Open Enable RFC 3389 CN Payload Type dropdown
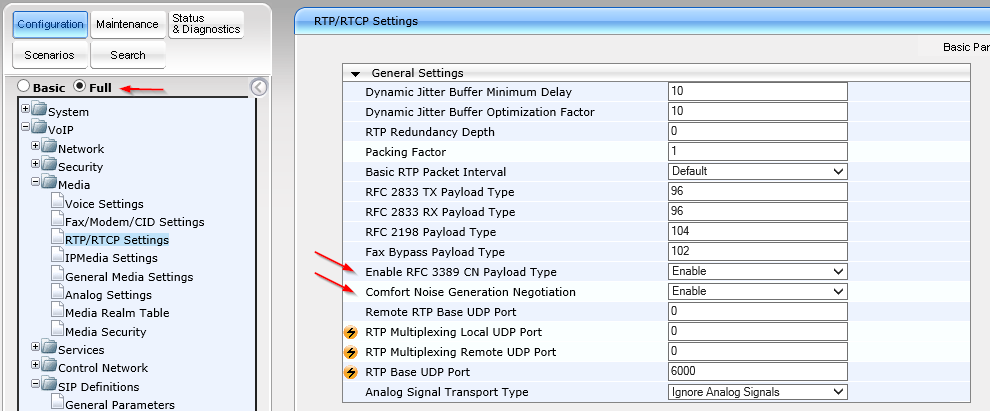The width and height of the screenshot is (990, 411). [x=758, y=271]
